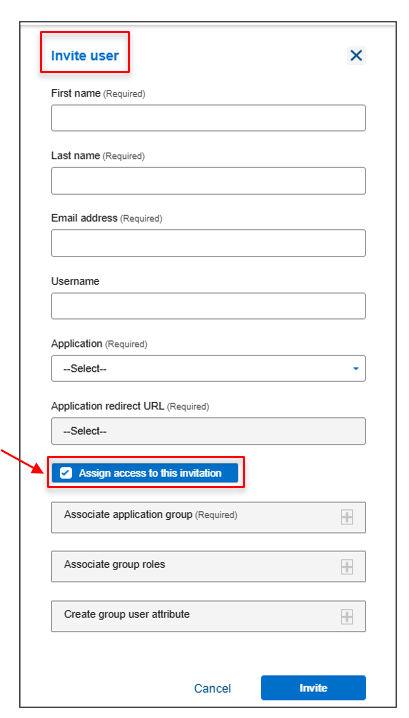
Task: Click plus icon for Associate application group
Action: 347,517
